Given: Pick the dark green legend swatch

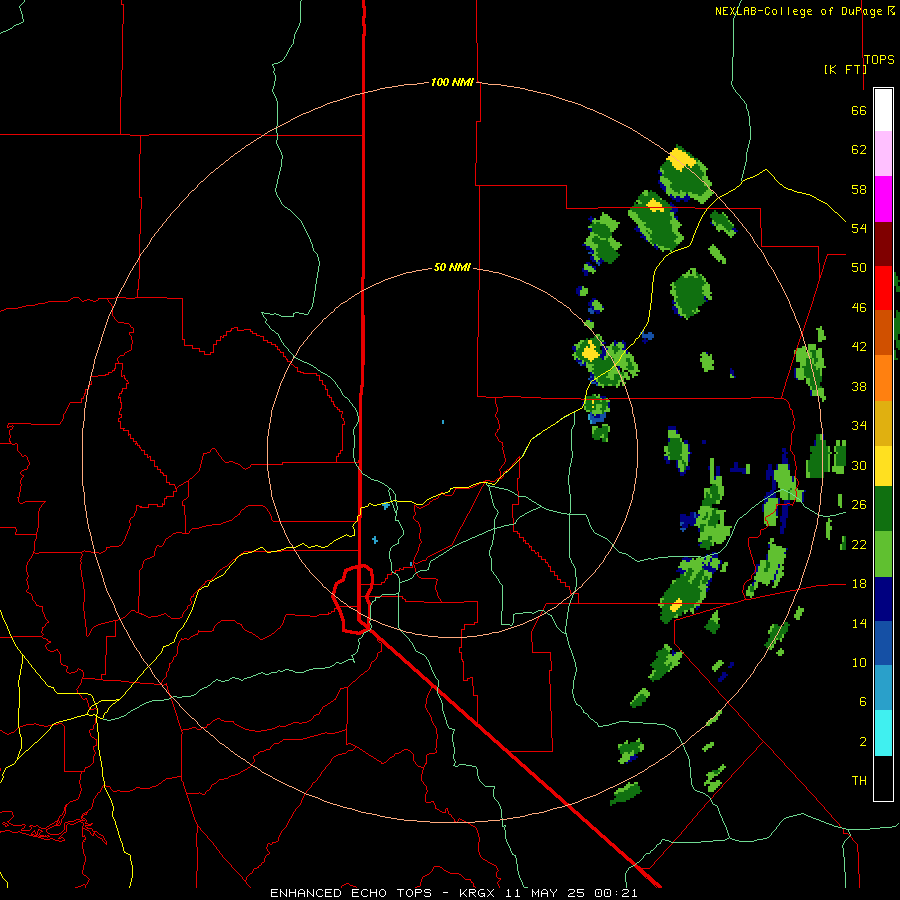Looking at the screenshot, I should tap(883, 509).
